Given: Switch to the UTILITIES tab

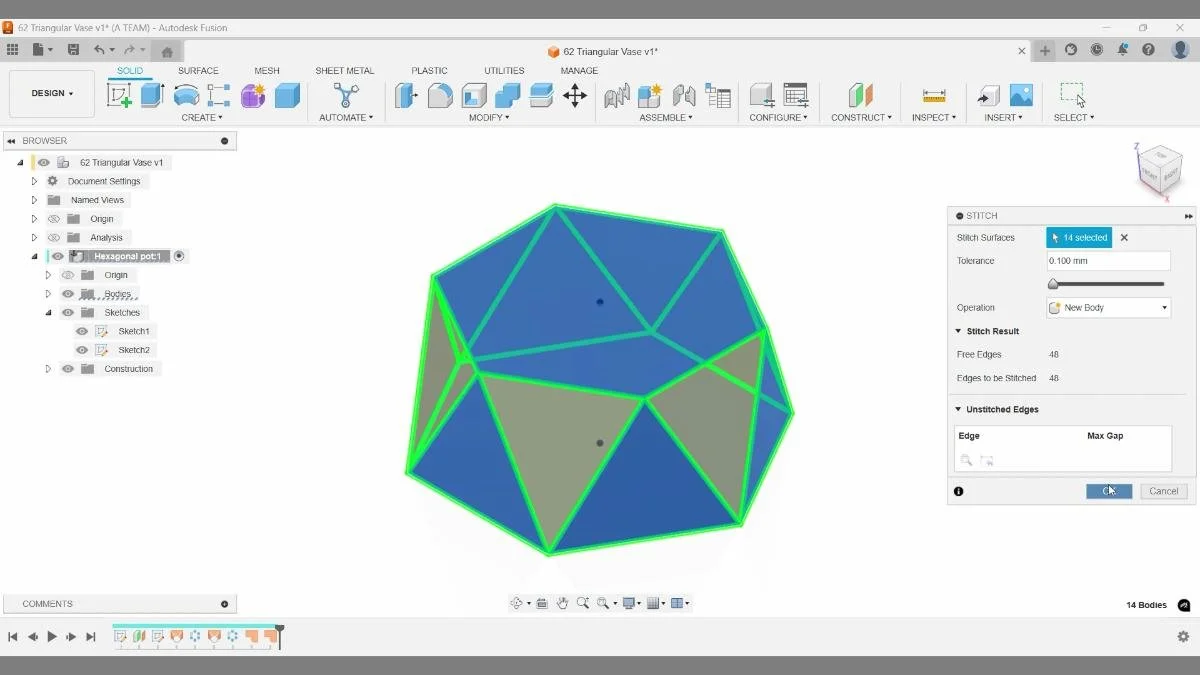Looking at the screenshot, I should 504,71.
